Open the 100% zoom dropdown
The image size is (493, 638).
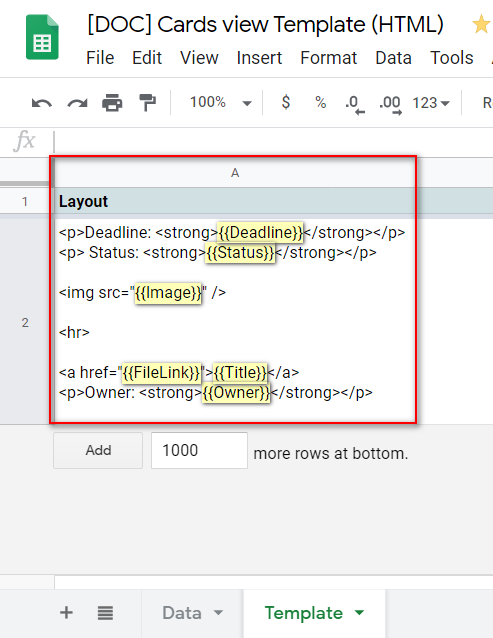[x=221, y=103]
